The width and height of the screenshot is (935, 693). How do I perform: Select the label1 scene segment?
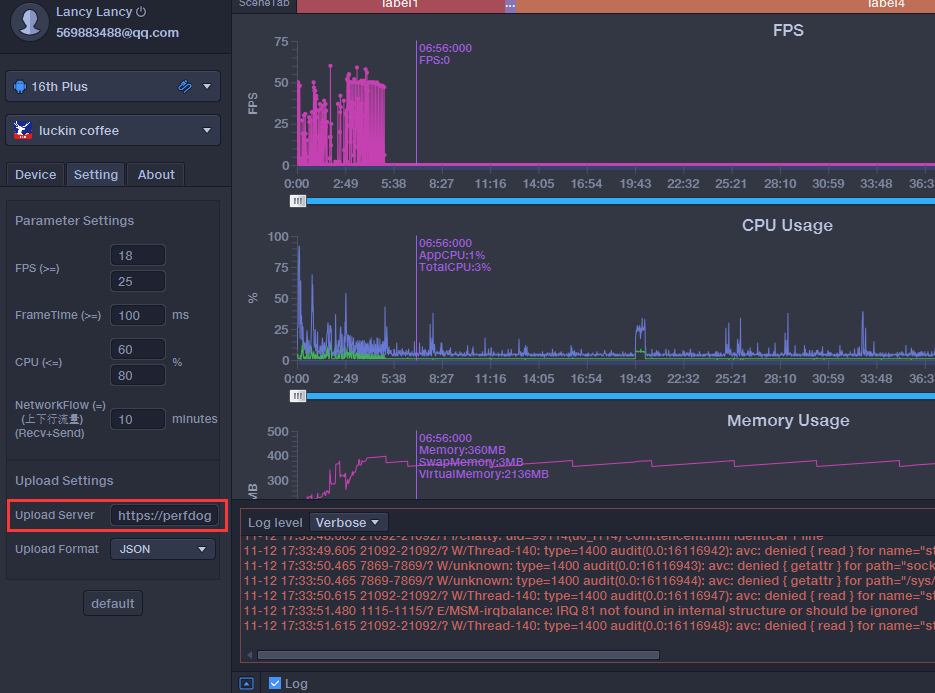pyautogui.click(x=400, y=5)
